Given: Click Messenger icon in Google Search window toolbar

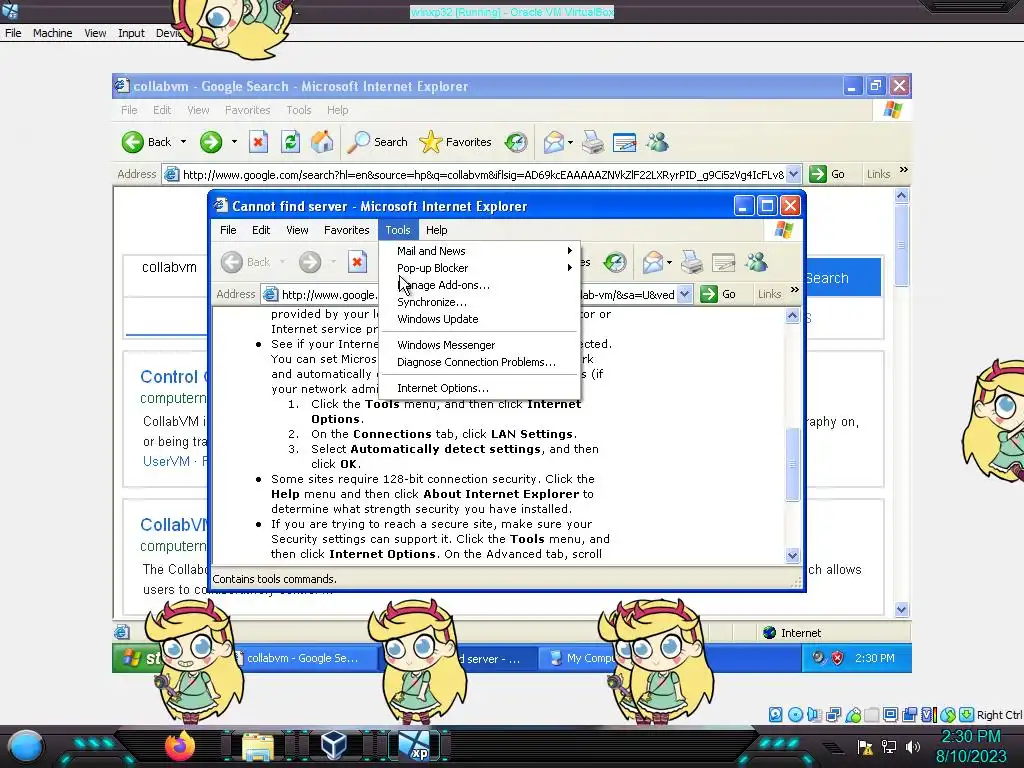Looking at the screenshot, I should point(658,142).
